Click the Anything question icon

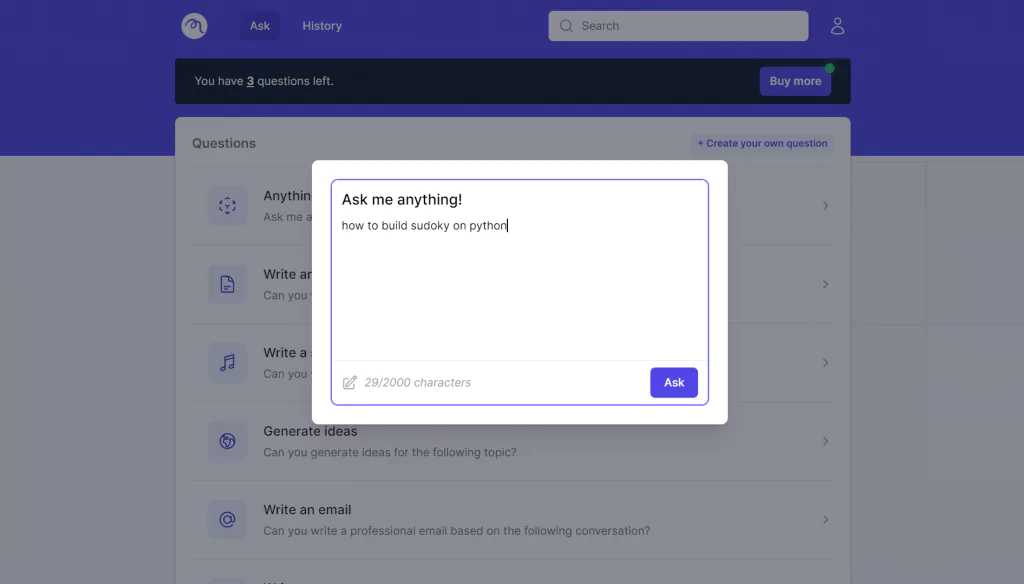[227, 206]
